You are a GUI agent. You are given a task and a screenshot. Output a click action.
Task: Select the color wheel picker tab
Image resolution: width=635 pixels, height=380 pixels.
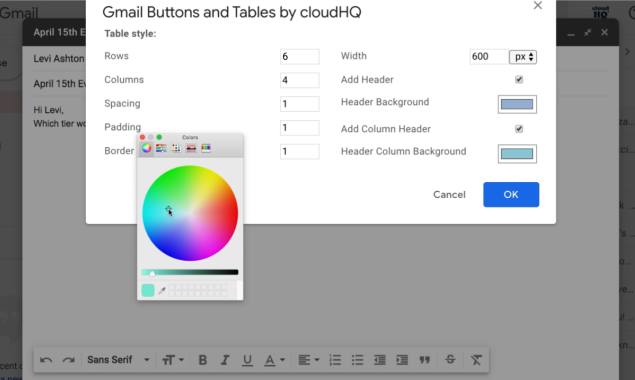147,148
